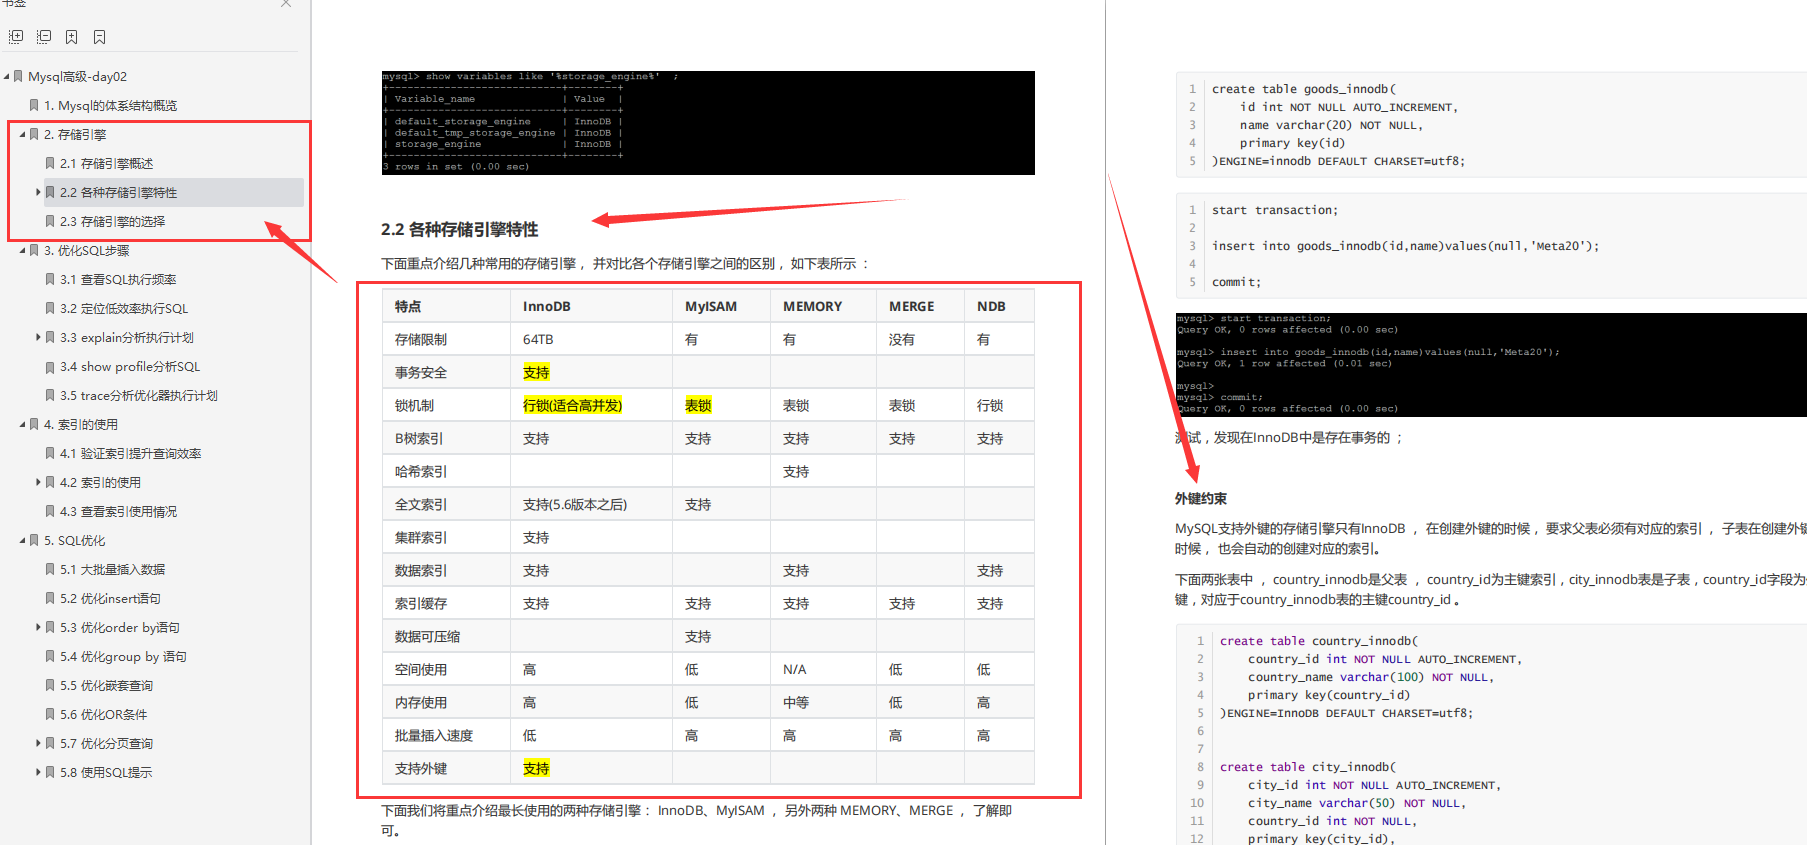The height and width of the screenshot is (845, 1807).
Task: Click the insert into goods_innodb code line
Action: point(1405,246)
